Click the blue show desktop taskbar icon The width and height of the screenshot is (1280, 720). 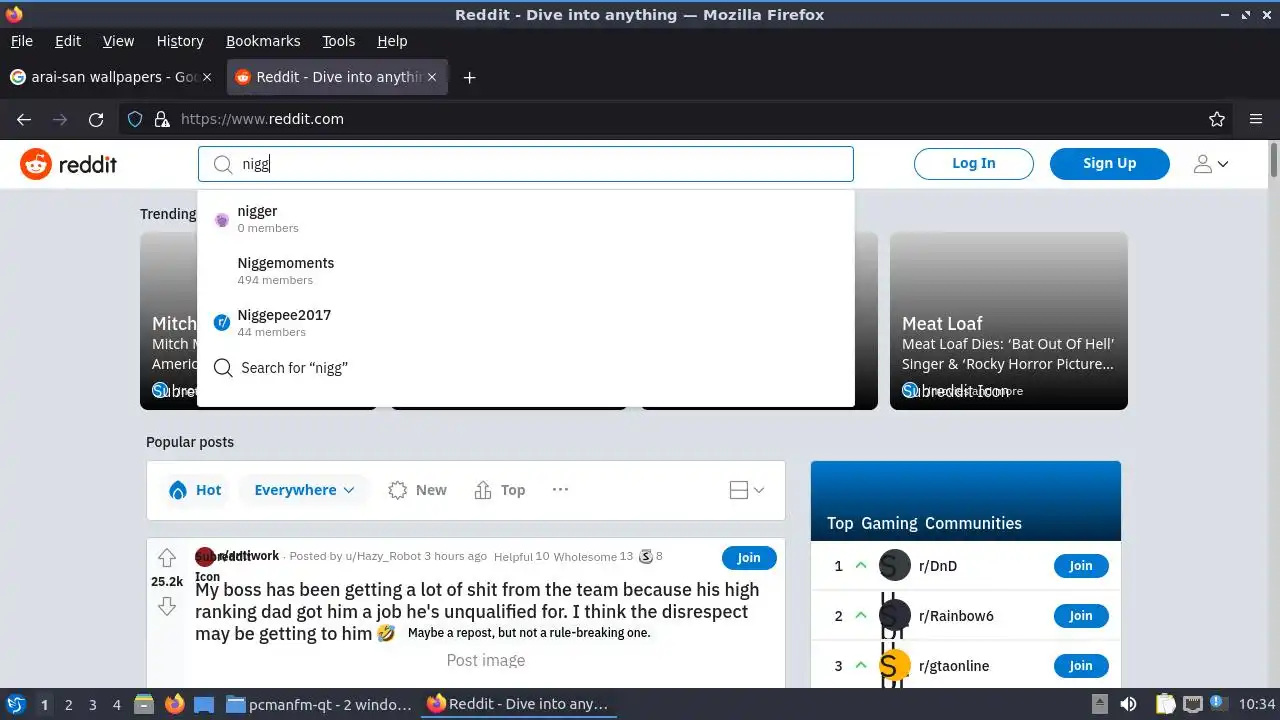coord(204,704)
